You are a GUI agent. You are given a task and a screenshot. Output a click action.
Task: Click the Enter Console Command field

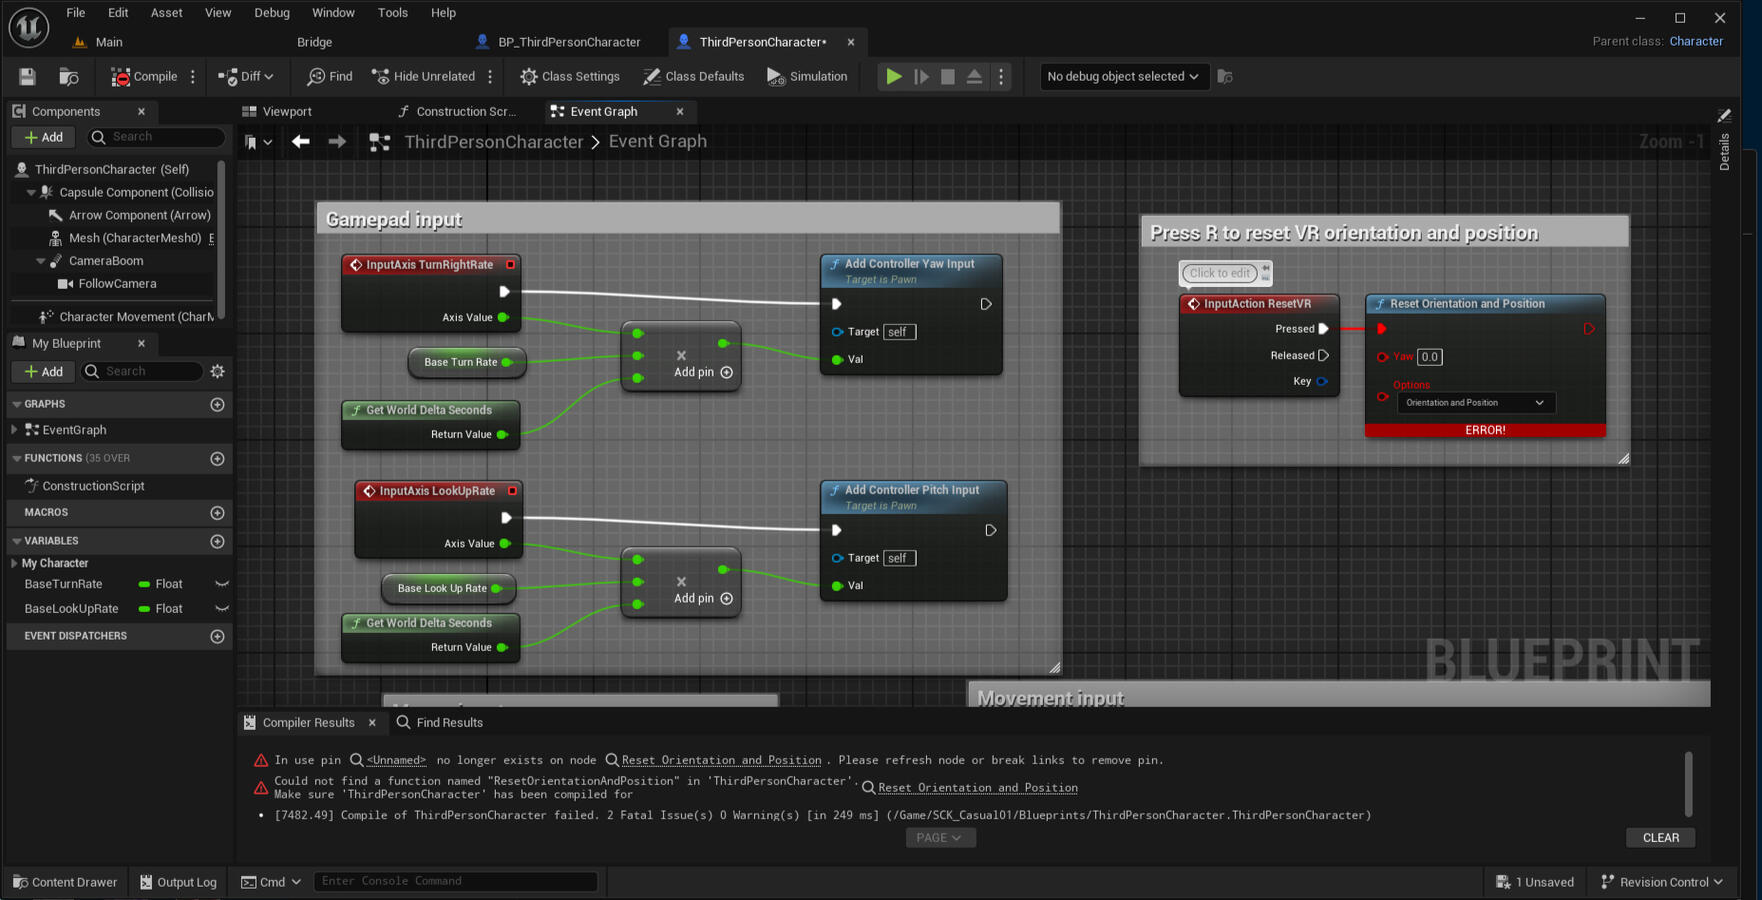(455, 881)
